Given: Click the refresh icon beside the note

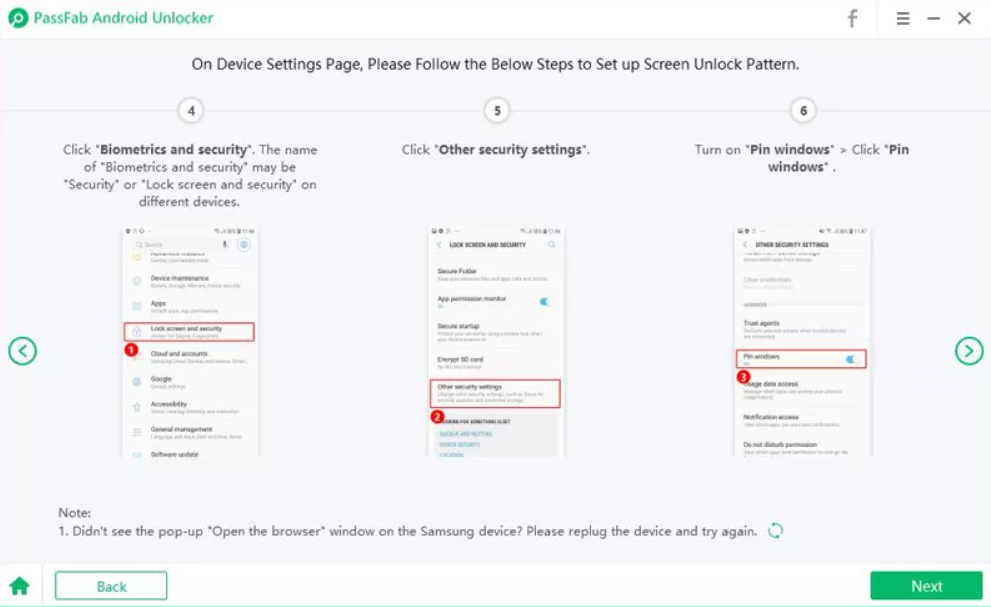Looking at the screenshot, I should [x=775, y=530].
